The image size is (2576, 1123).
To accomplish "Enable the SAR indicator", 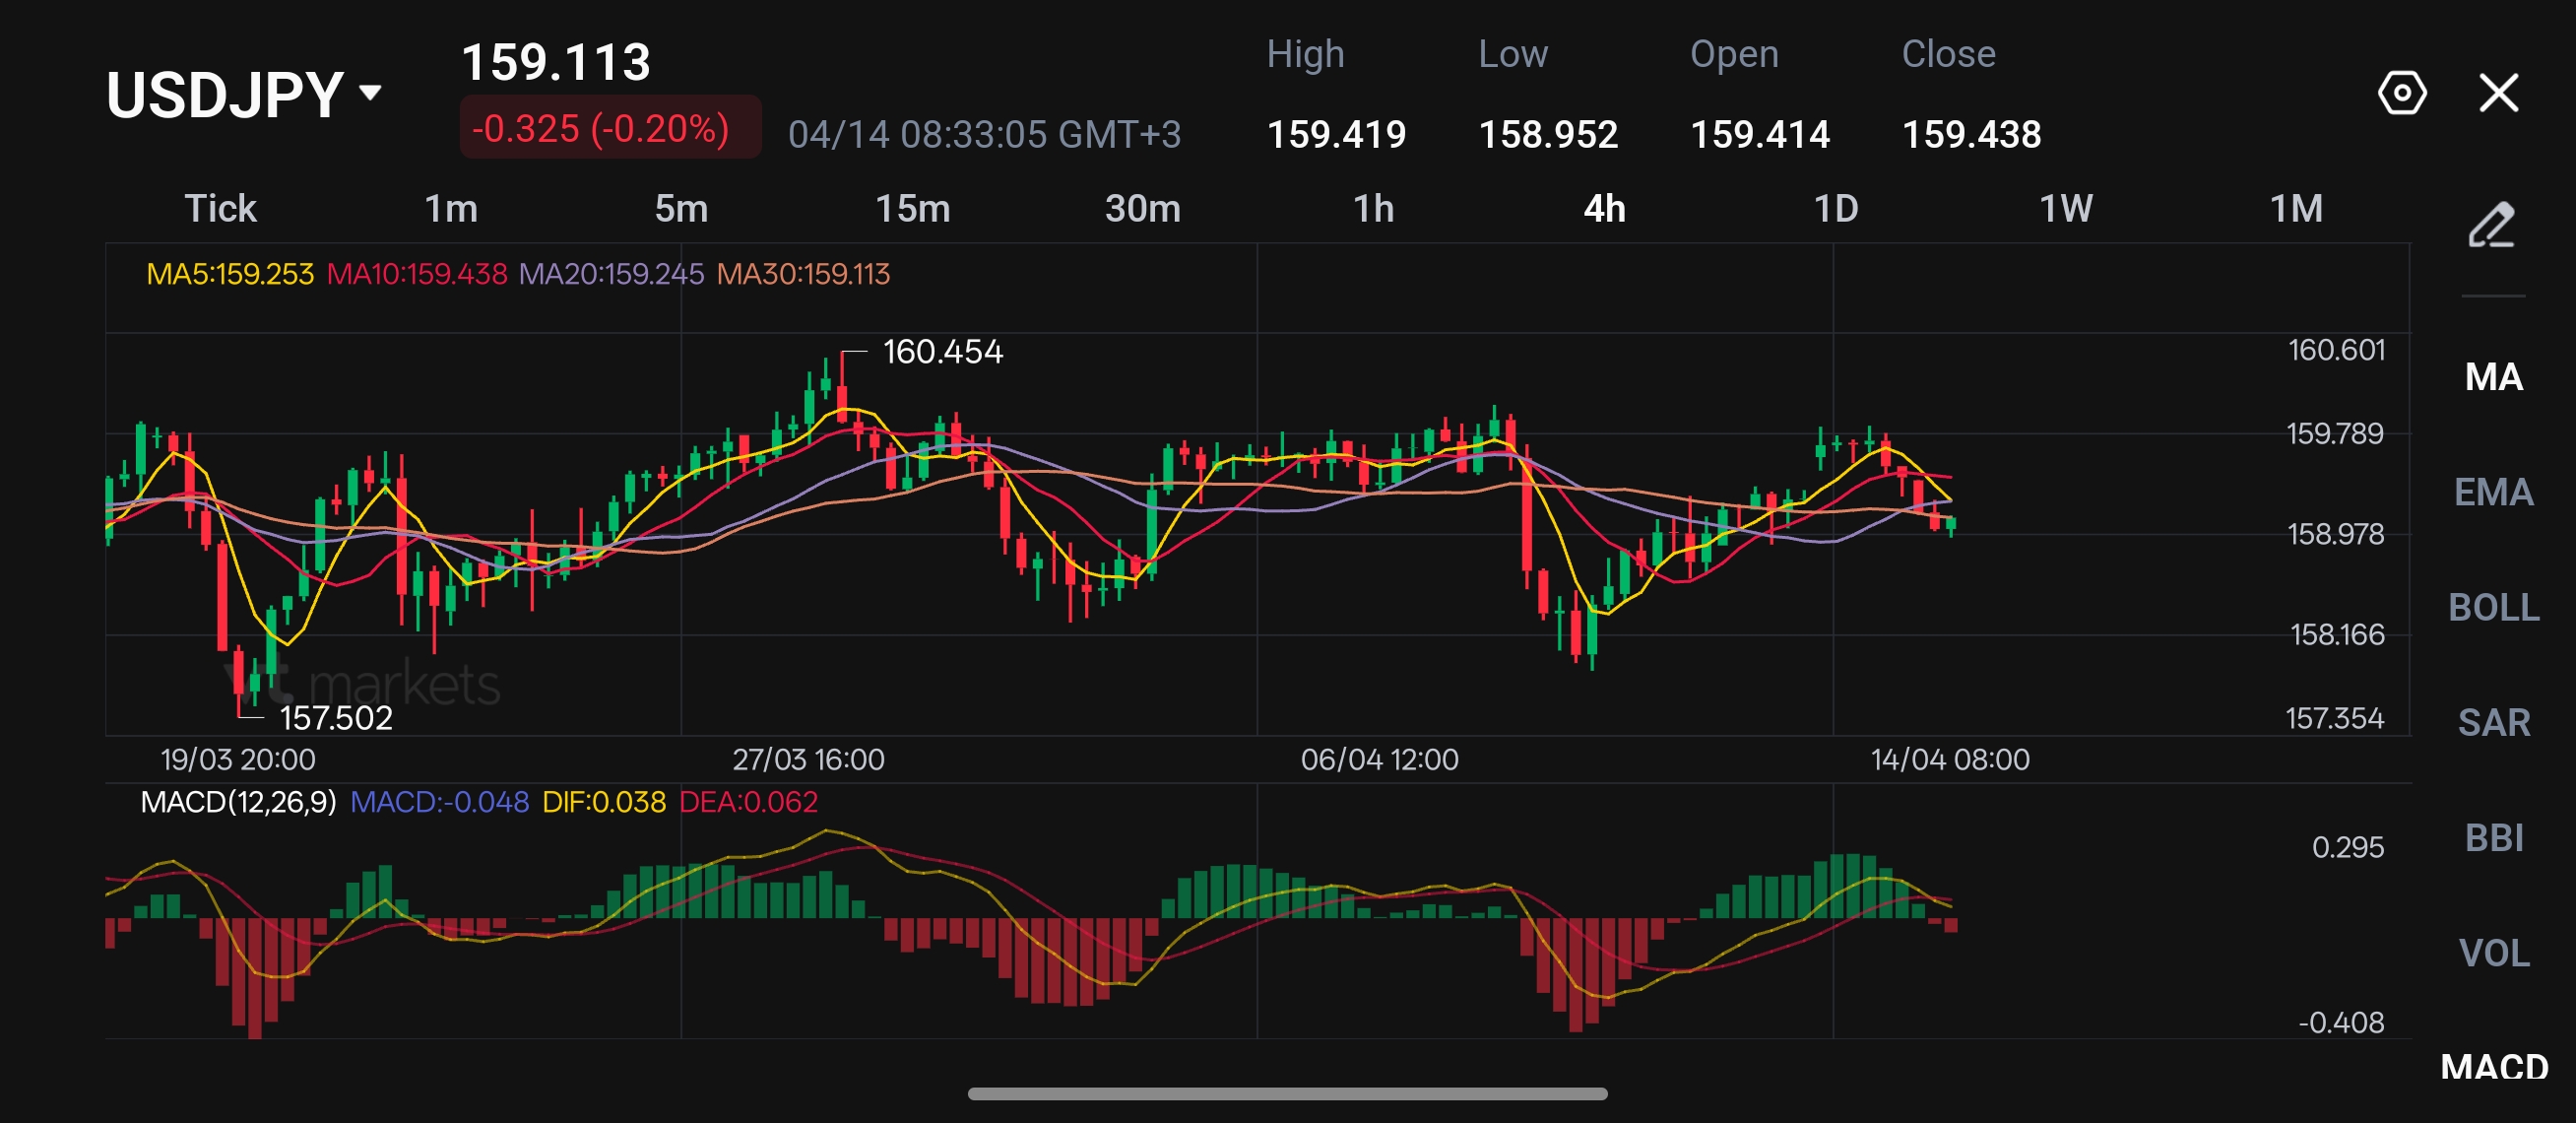I will (2493, 722).
